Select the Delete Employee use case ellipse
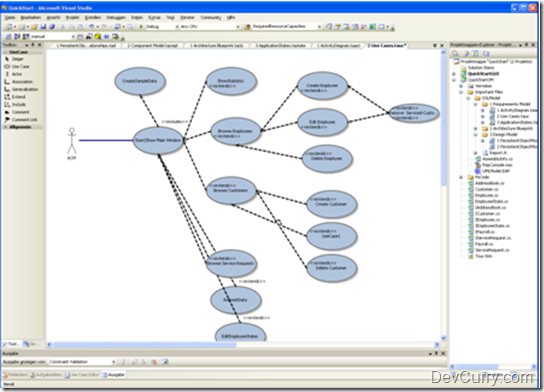The image size is (544, 392). tap(327, 159)
